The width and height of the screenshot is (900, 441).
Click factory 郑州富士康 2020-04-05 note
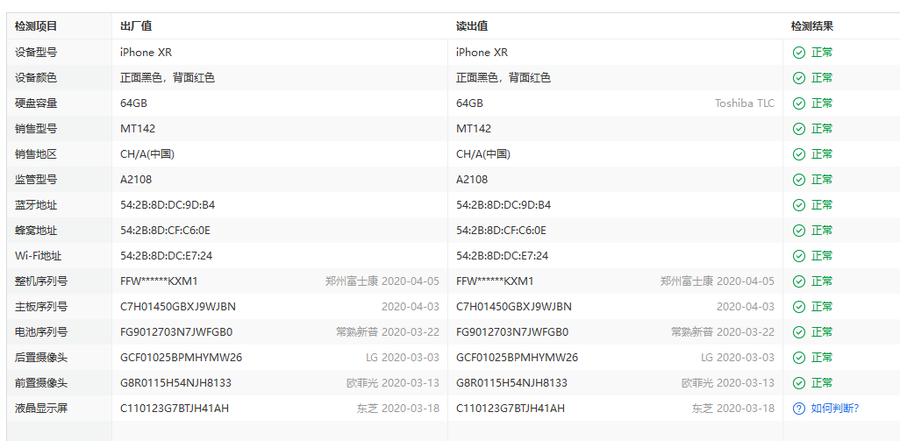click(382, 281)
